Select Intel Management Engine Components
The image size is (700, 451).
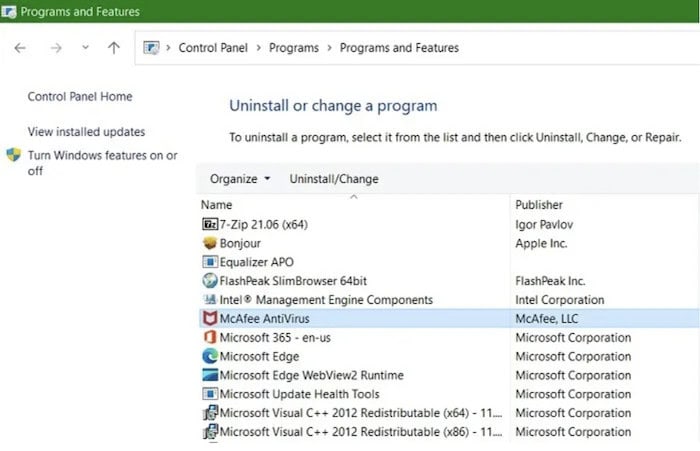coord(326,299)
